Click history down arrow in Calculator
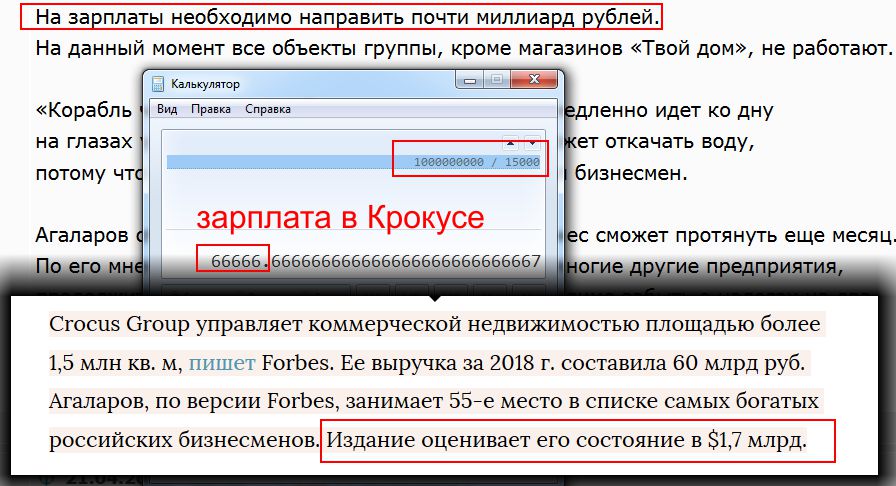The height and width of the screenshot is (486, 896). [x=532, y=142]
